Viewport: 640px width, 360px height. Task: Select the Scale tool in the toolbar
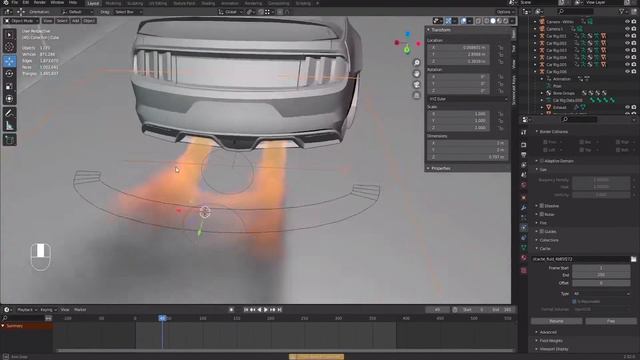(9, 87)
